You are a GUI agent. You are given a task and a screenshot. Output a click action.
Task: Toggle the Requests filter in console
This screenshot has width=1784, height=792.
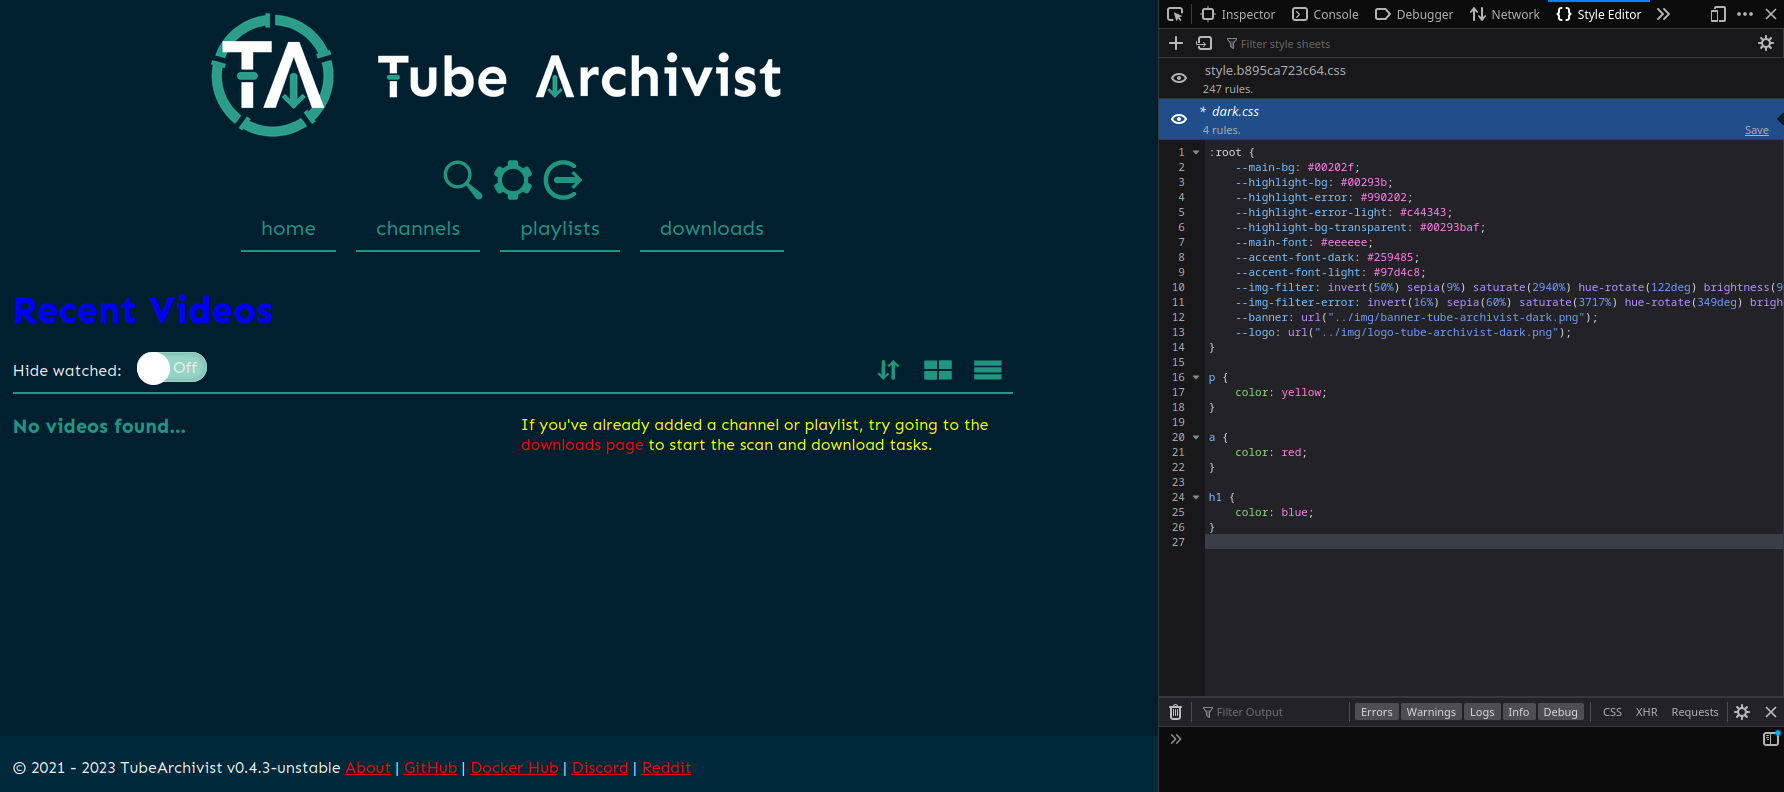1695,712
